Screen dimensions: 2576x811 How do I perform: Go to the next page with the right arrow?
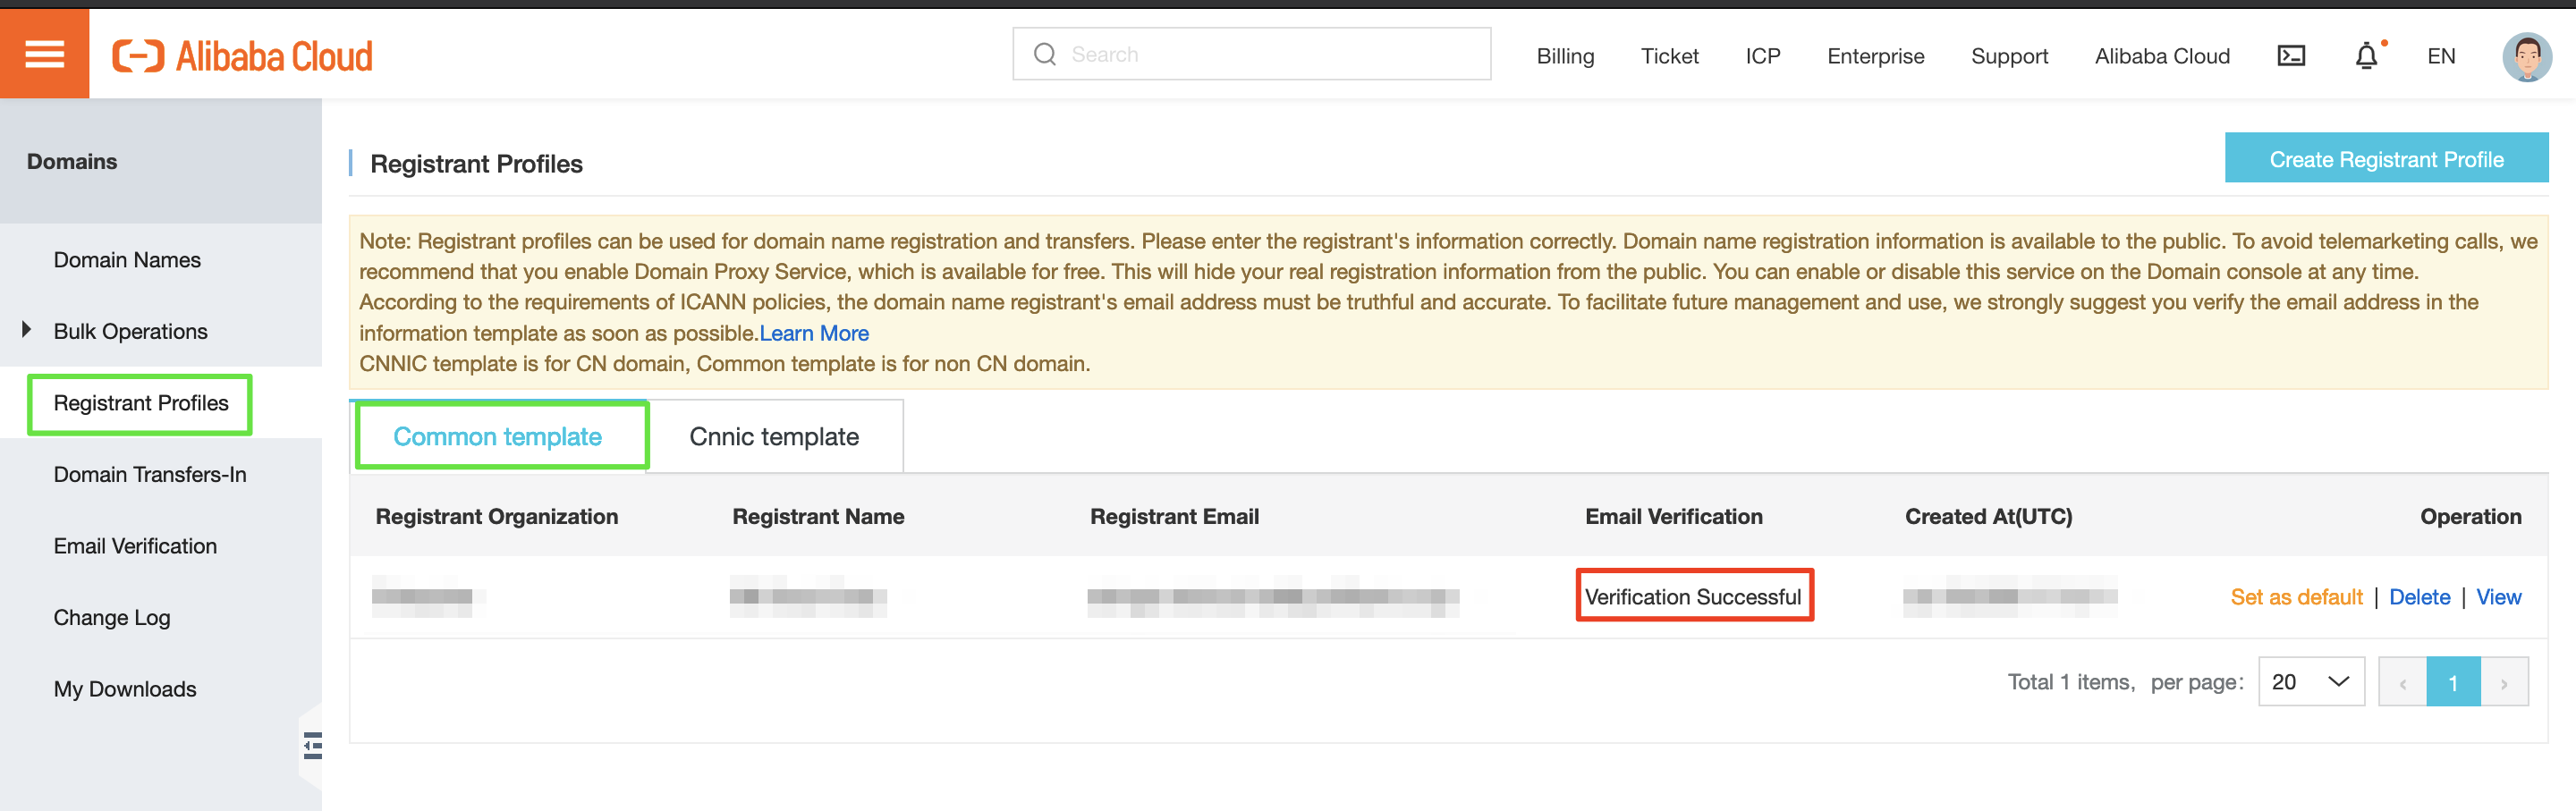2504,681
